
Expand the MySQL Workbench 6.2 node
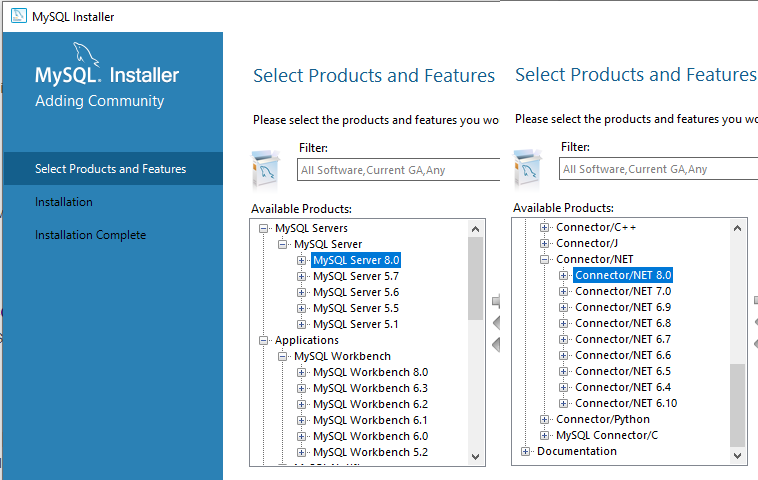[x=301, y=404]
